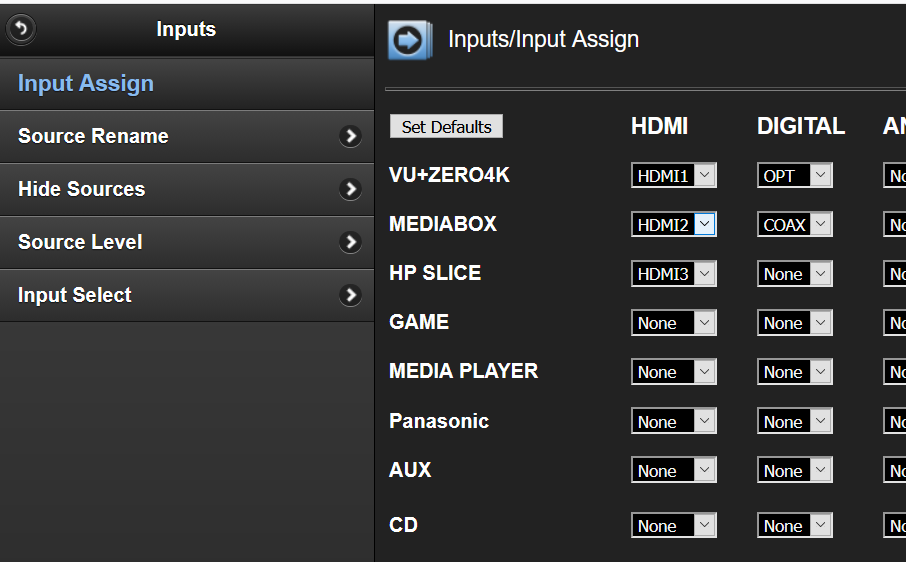906x562 pixels.
Task: Open the HDMI dropdown for Panasonic
Action: (673, 422)
